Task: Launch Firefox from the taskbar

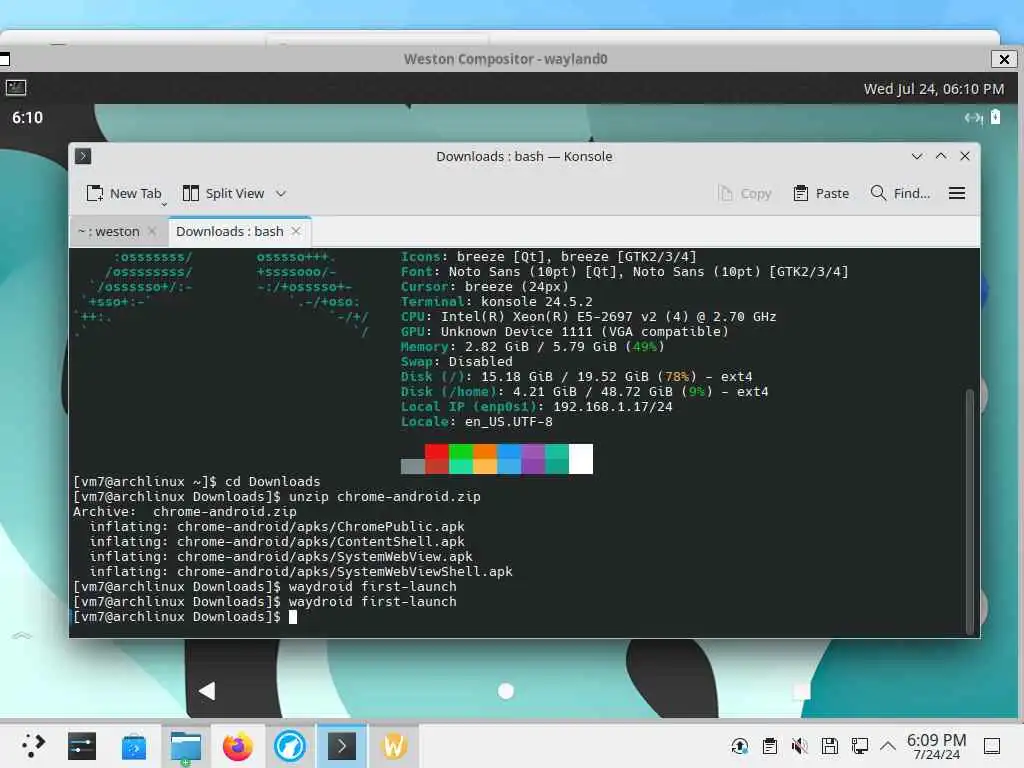Action: tap(238, 746)
